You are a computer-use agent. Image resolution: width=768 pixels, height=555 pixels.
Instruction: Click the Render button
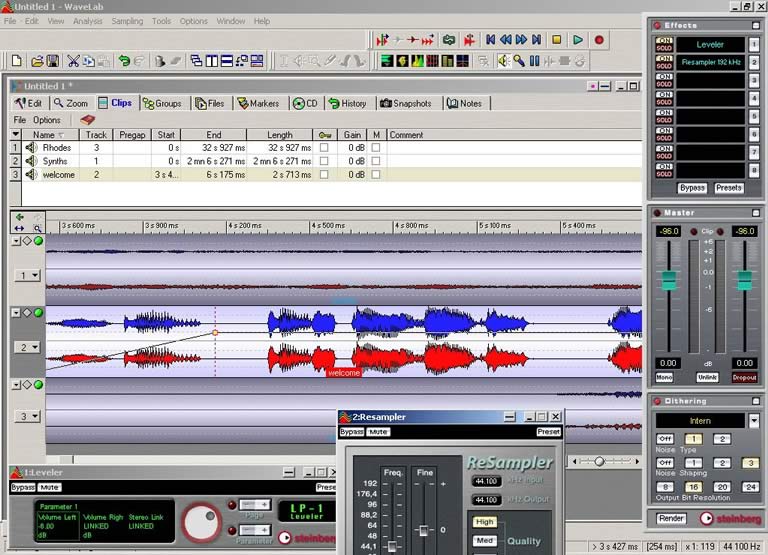click(x=671, y=518)
